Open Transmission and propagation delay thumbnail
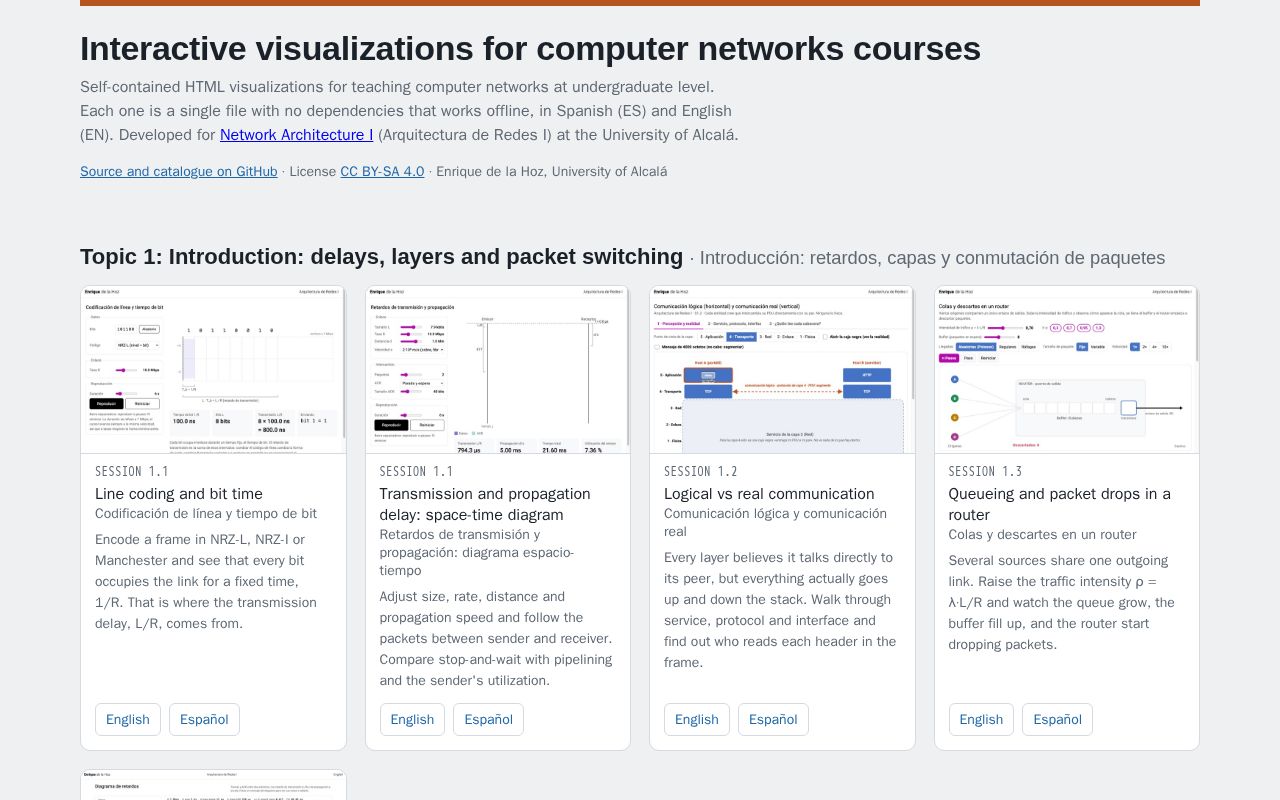Screen dimensions: 1280x800 point(498,370)
